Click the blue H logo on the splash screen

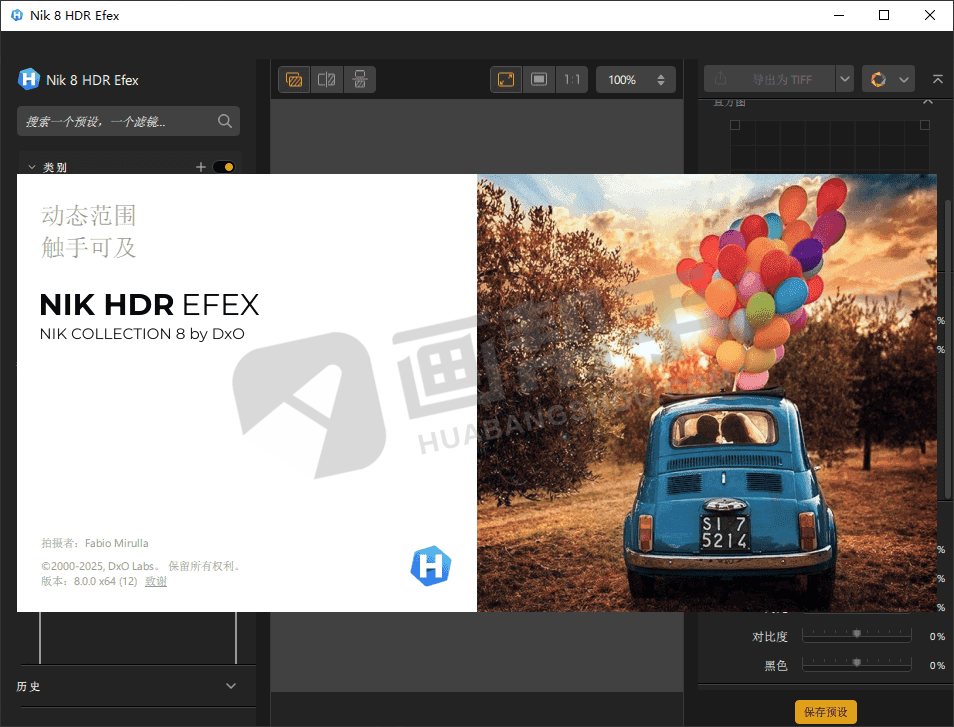click(431, 566)
